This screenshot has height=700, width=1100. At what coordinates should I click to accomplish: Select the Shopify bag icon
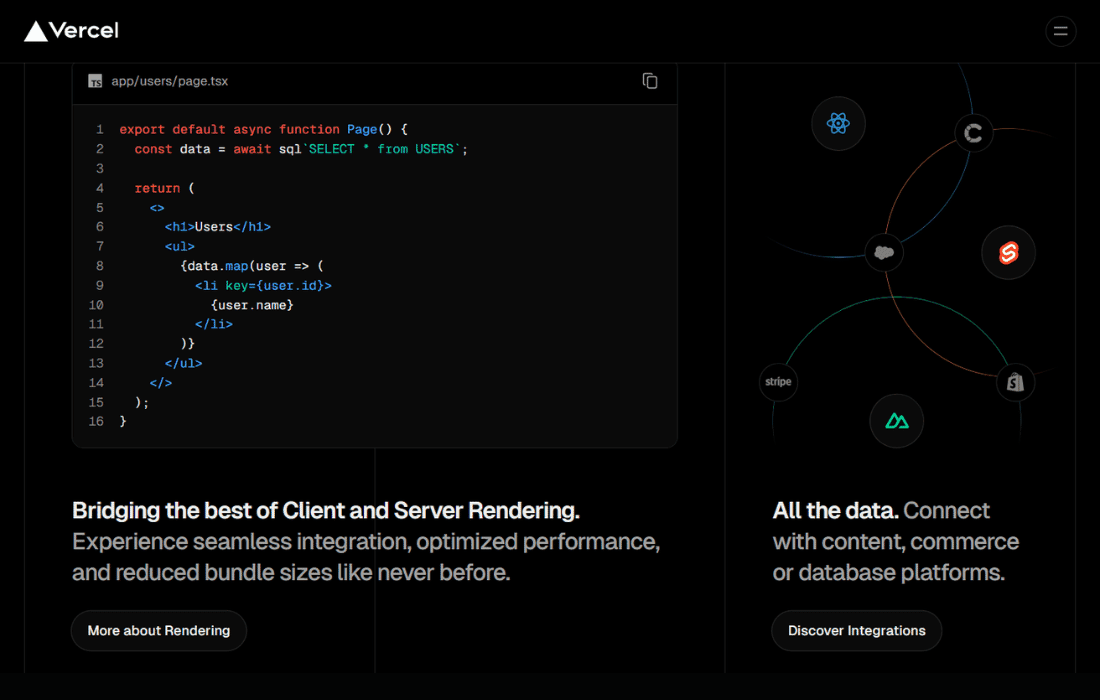[x=1015, y=382]
